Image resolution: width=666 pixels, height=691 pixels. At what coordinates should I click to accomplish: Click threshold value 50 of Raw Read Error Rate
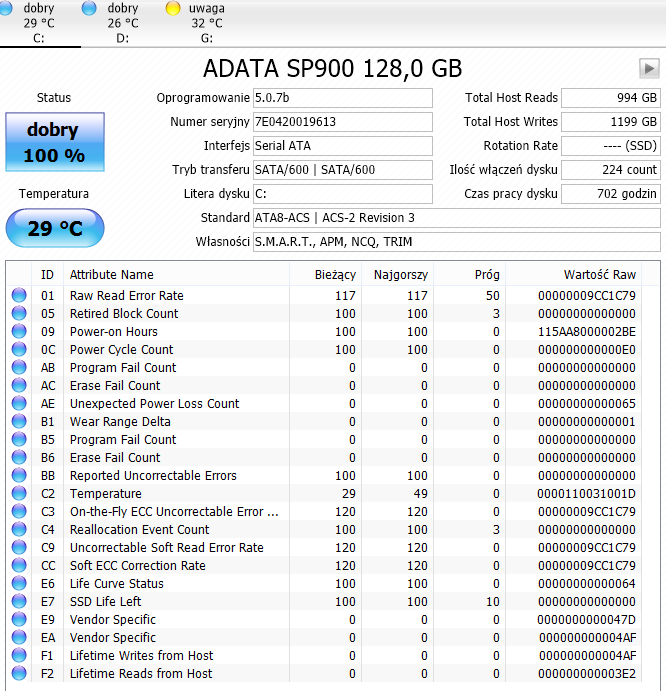[492, 296]
